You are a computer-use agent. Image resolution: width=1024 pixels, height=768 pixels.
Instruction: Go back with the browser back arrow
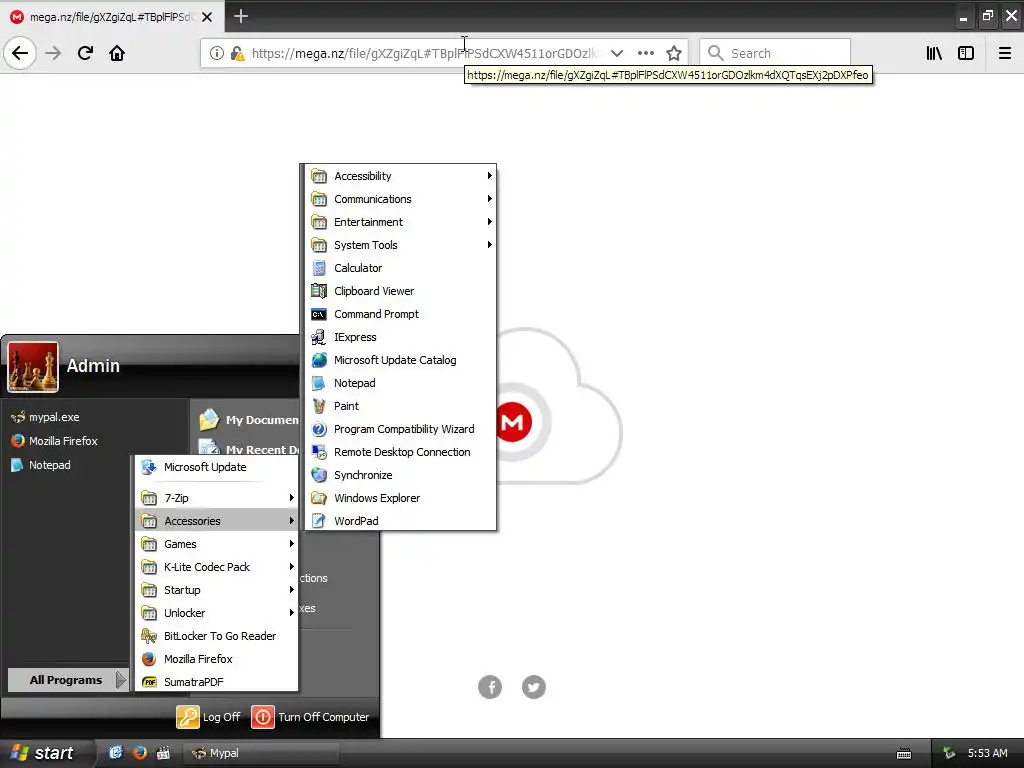20,53
